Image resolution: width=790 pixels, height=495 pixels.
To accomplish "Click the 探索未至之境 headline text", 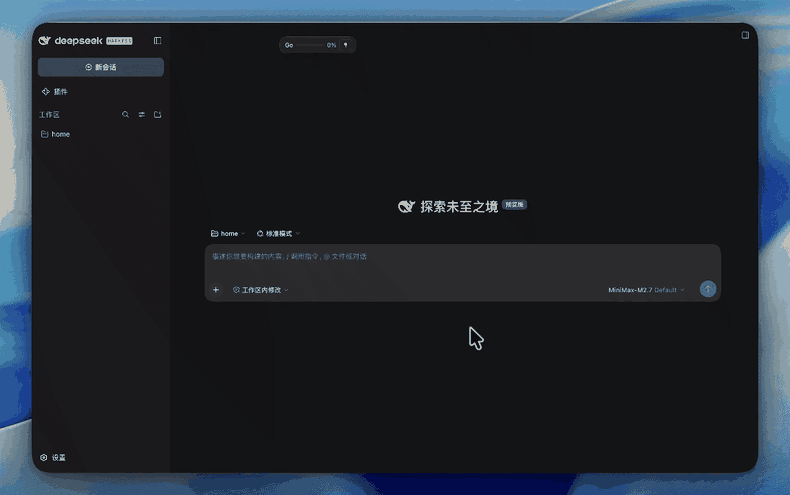I will (459, 206).
